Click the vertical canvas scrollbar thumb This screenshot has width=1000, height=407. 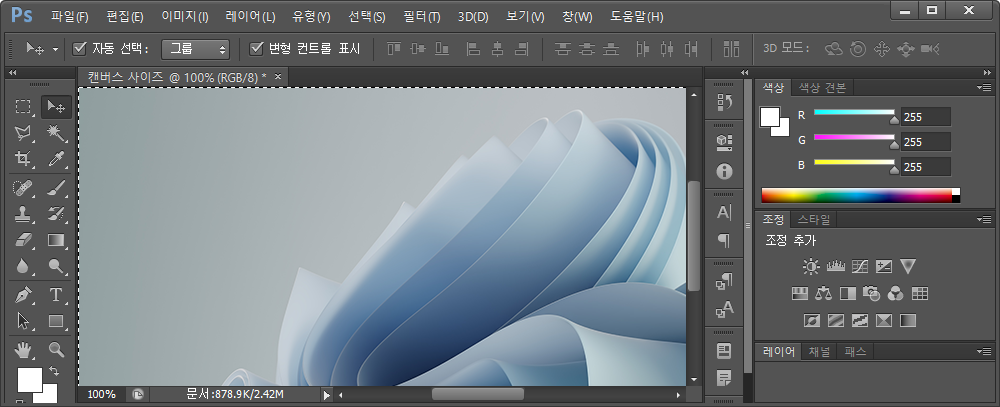[x=694, y=236]
